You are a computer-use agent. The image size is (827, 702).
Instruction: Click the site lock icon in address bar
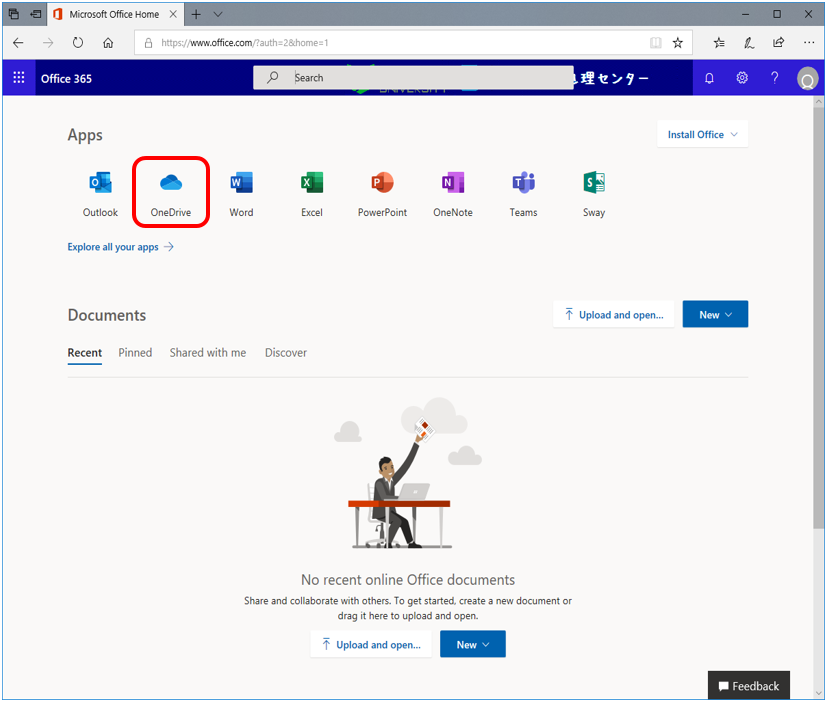[x=148, y=43]
